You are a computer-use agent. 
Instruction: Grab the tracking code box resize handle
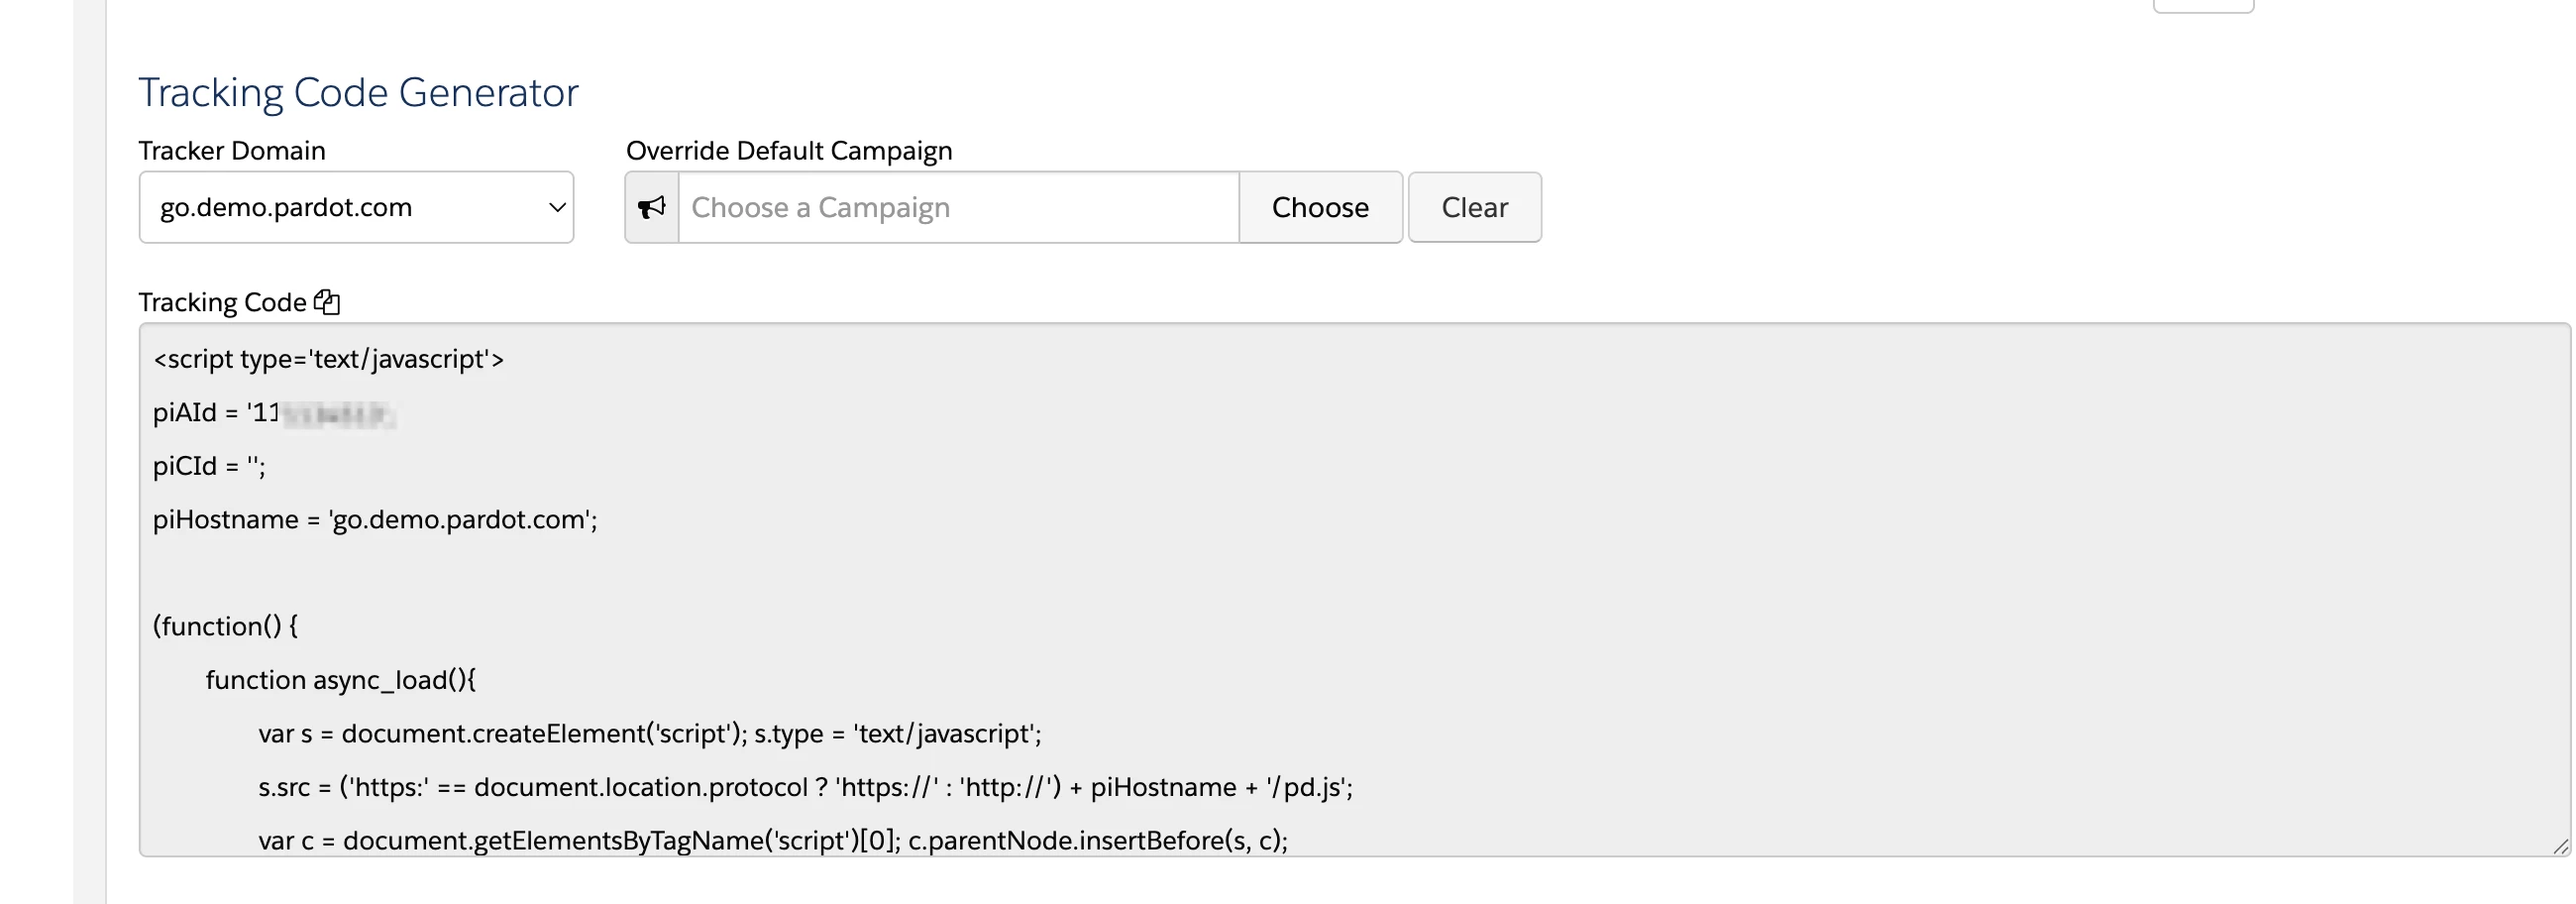pos(2560,846)
